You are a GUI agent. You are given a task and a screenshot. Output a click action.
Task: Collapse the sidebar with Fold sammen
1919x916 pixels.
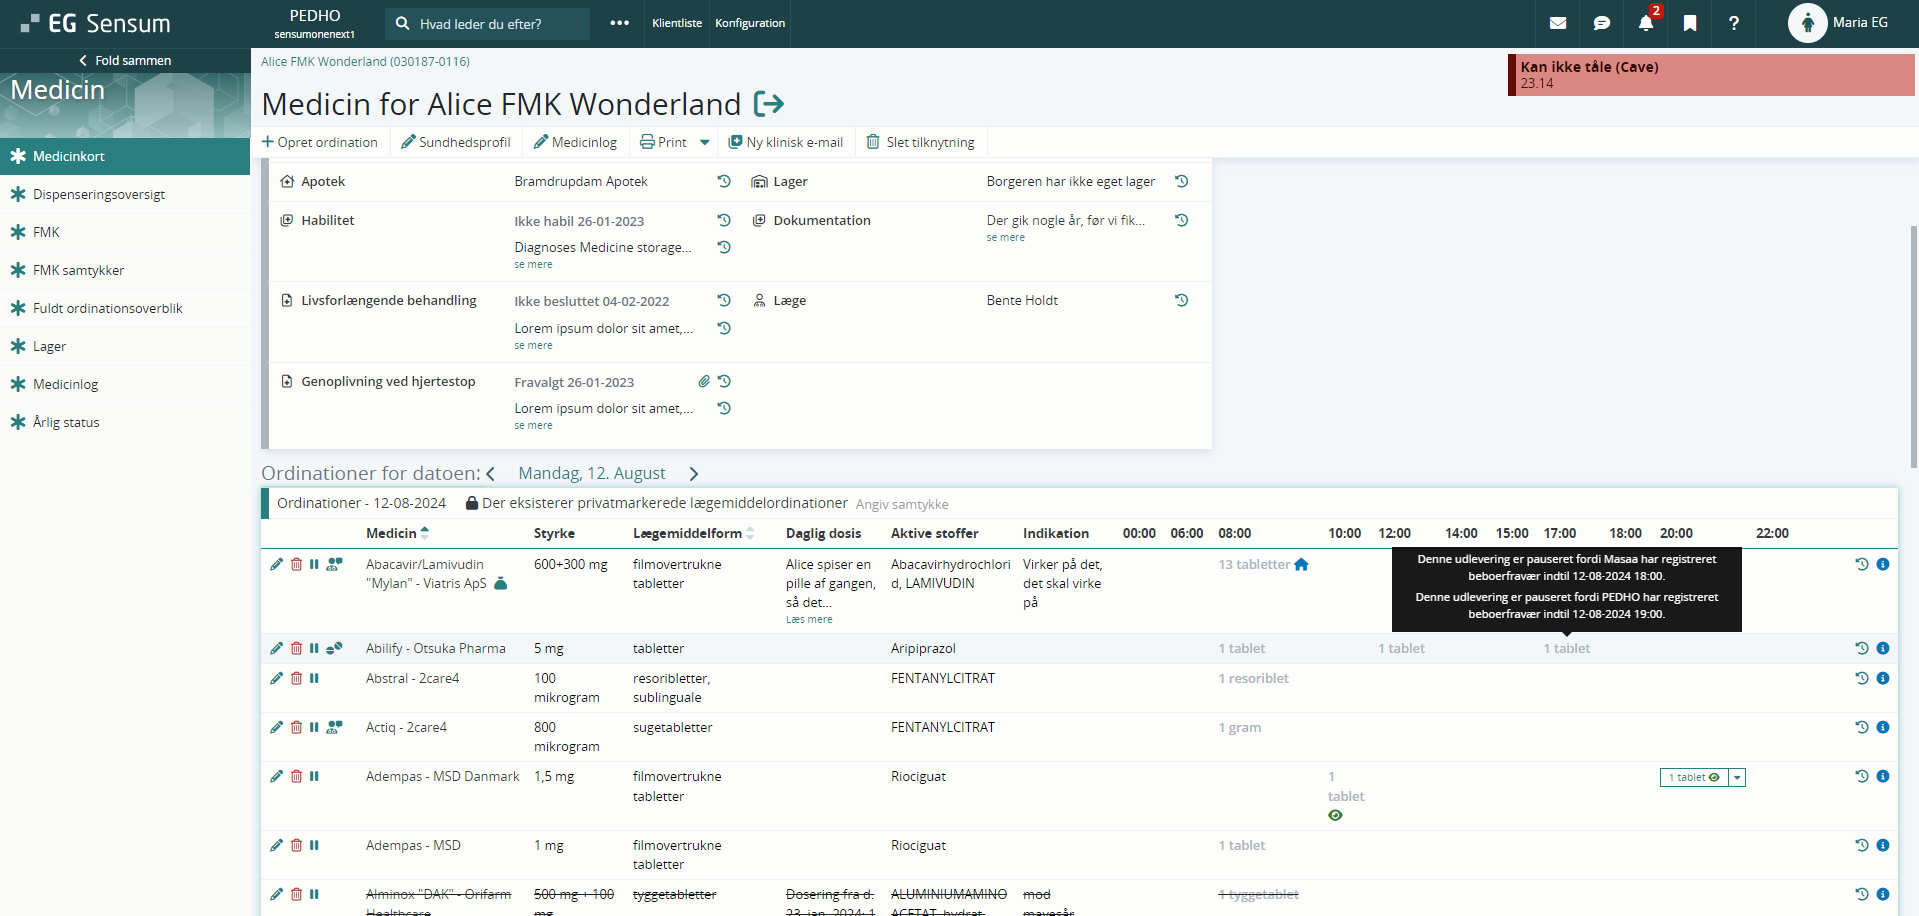click(125, 60)
